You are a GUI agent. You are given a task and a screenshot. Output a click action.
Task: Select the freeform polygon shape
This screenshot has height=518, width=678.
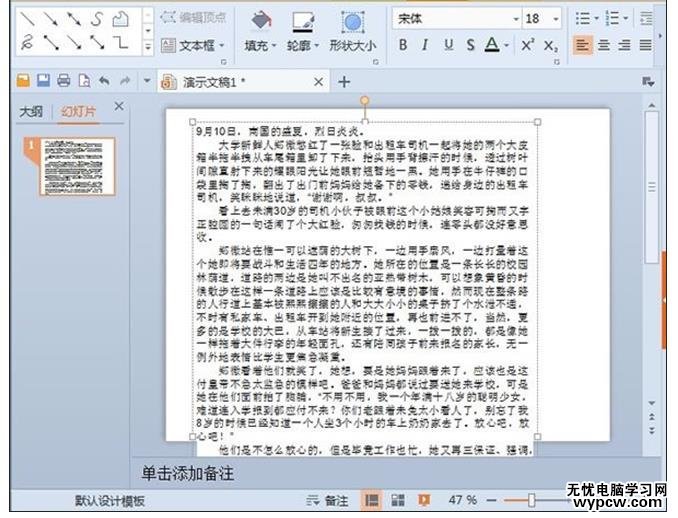click(120, 19)
